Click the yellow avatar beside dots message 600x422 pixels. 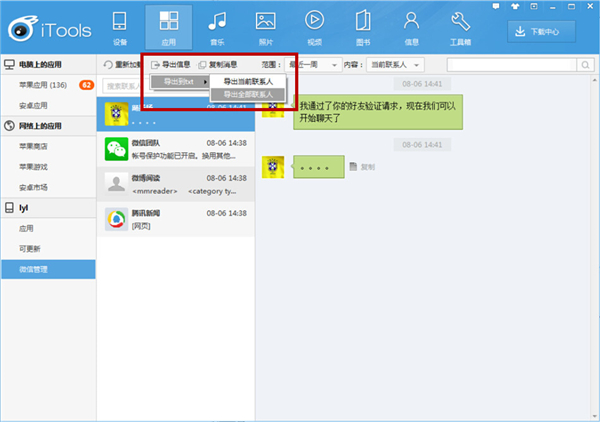(273, 167)
